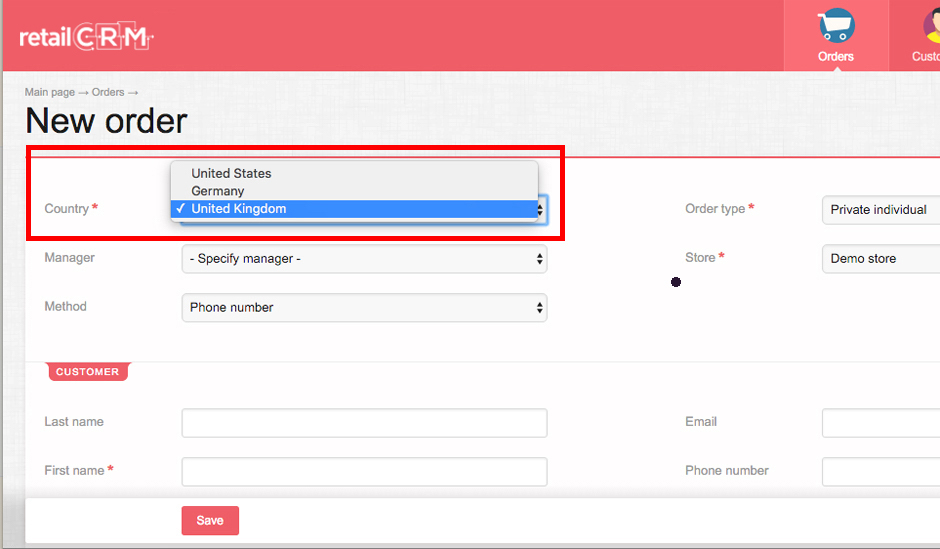Click the Store field label

pyautogui.click(x=700, y=258)
